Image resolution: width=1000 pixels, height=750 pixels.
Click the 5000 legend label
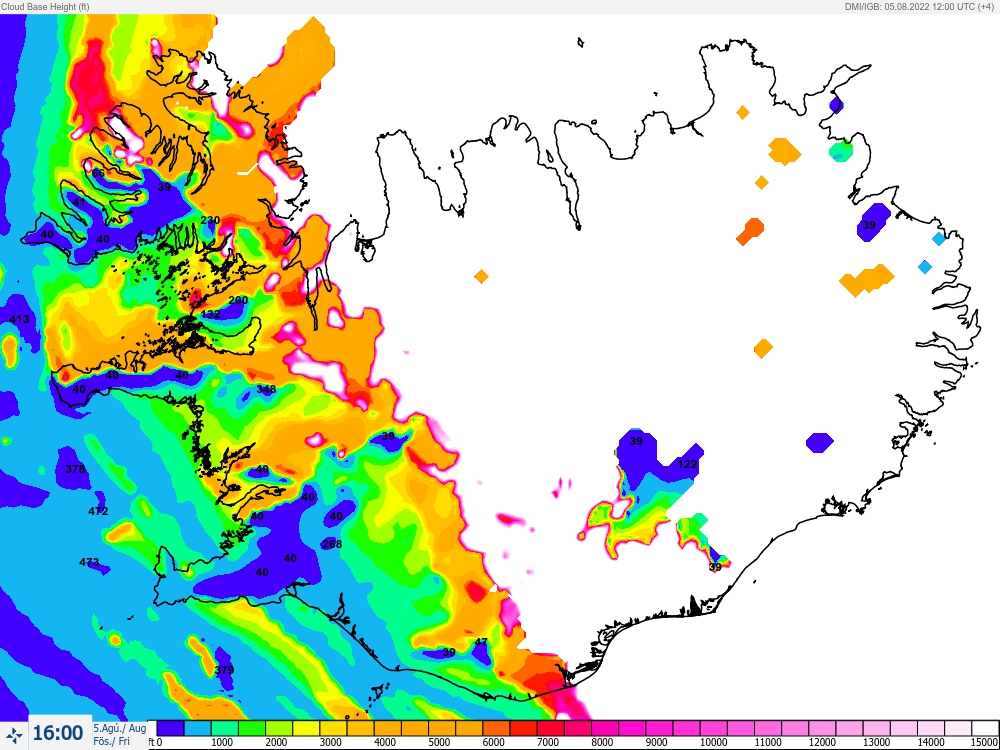(x=439, y=742)
